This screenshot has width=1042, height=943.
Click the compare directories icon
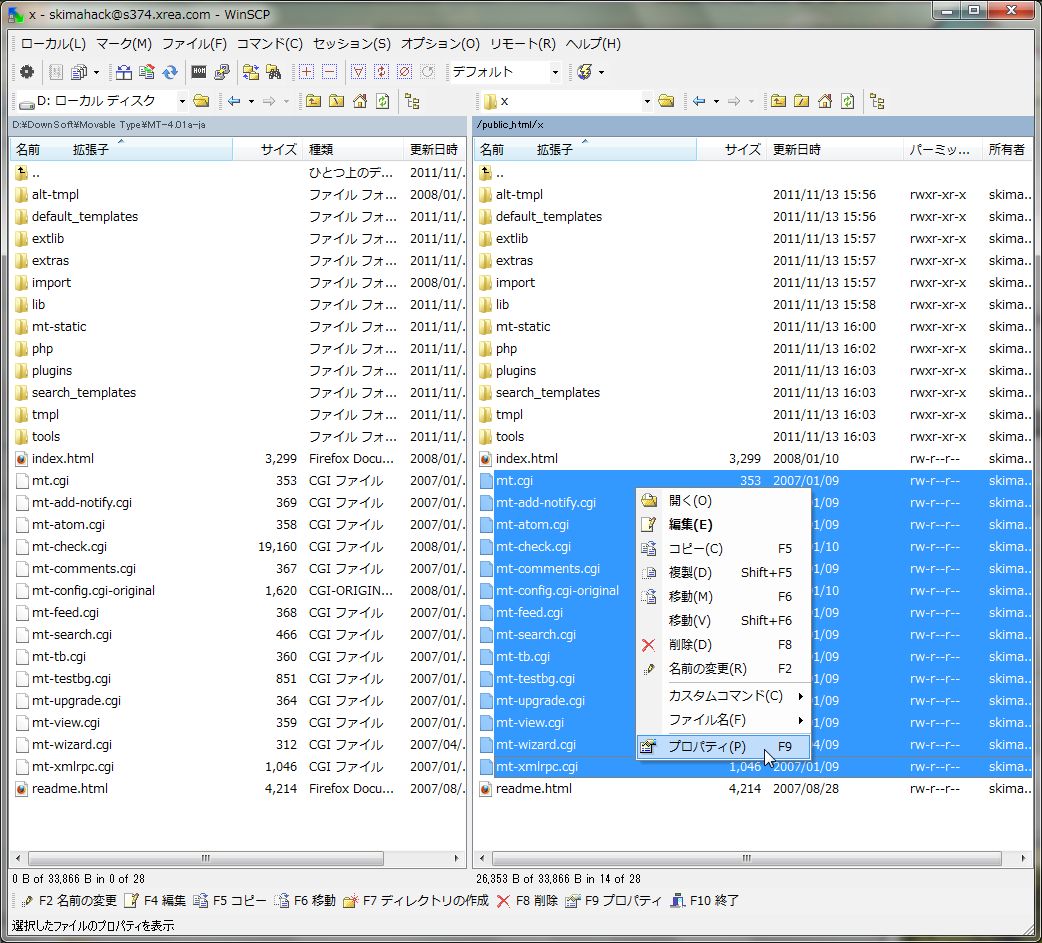coord(124,72)
